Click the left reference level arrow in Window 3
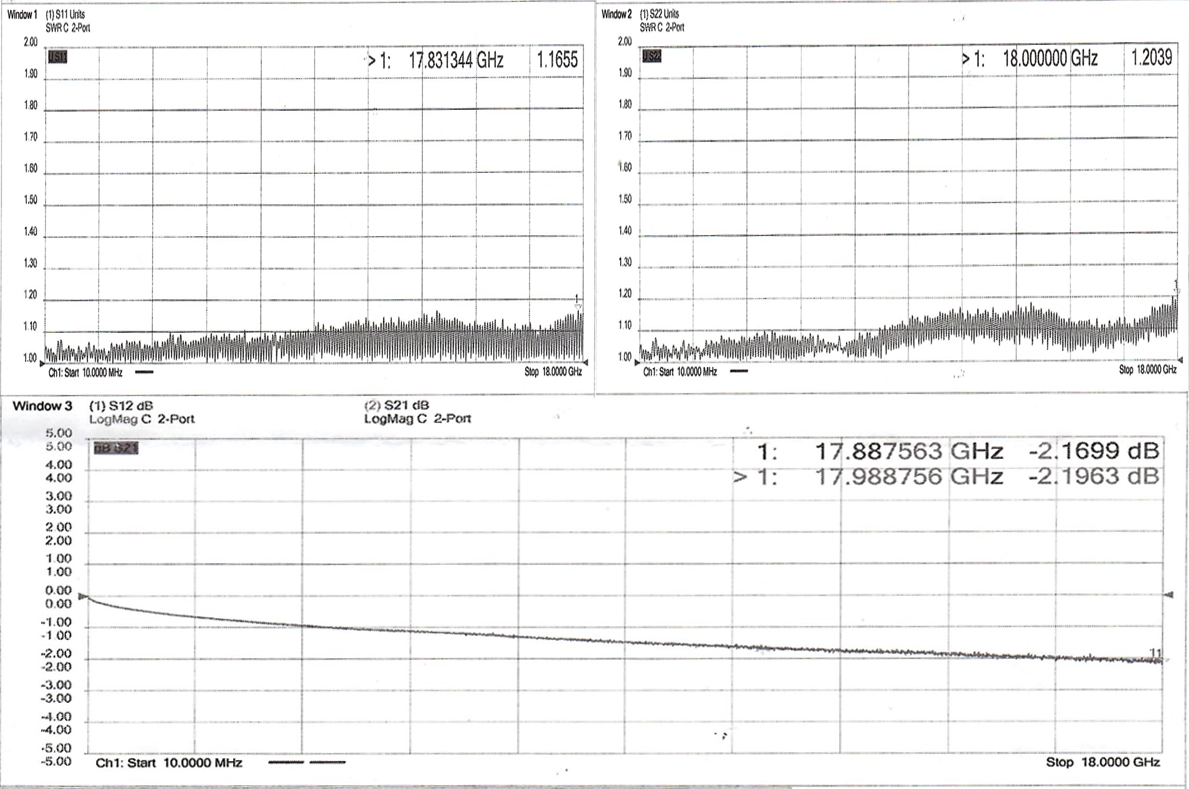The height and width of the screenshot is (789, 1189). (83, 596)
